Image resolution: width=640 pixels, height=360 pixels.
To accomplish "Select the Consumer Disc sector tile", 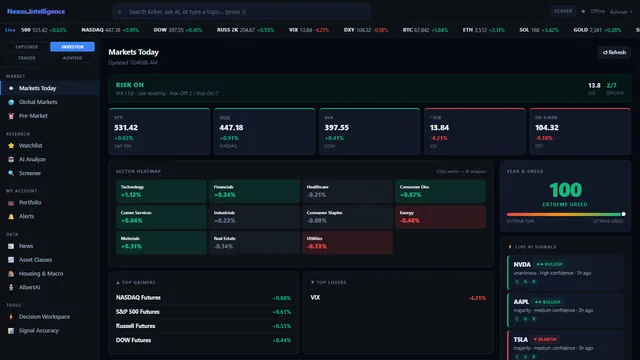I will 440,191.
